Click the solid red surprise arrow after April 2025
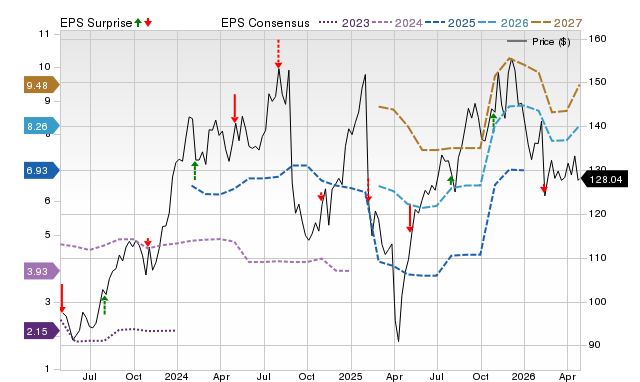 [x=410, y=218]
